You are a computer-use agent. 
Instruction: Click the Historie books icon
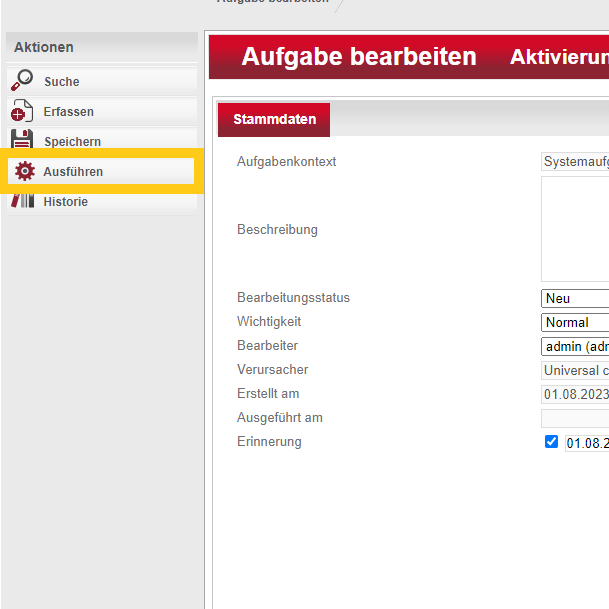point(22,201)
